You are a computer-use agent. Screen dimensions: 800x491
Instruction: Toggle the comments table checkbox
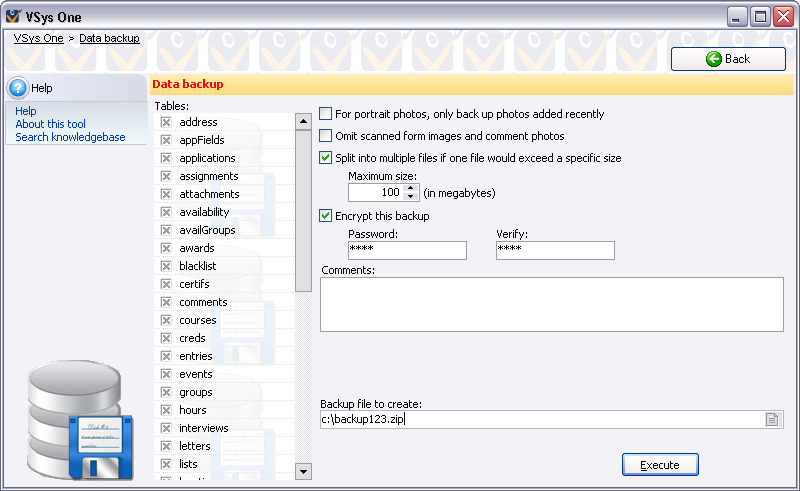166,302
